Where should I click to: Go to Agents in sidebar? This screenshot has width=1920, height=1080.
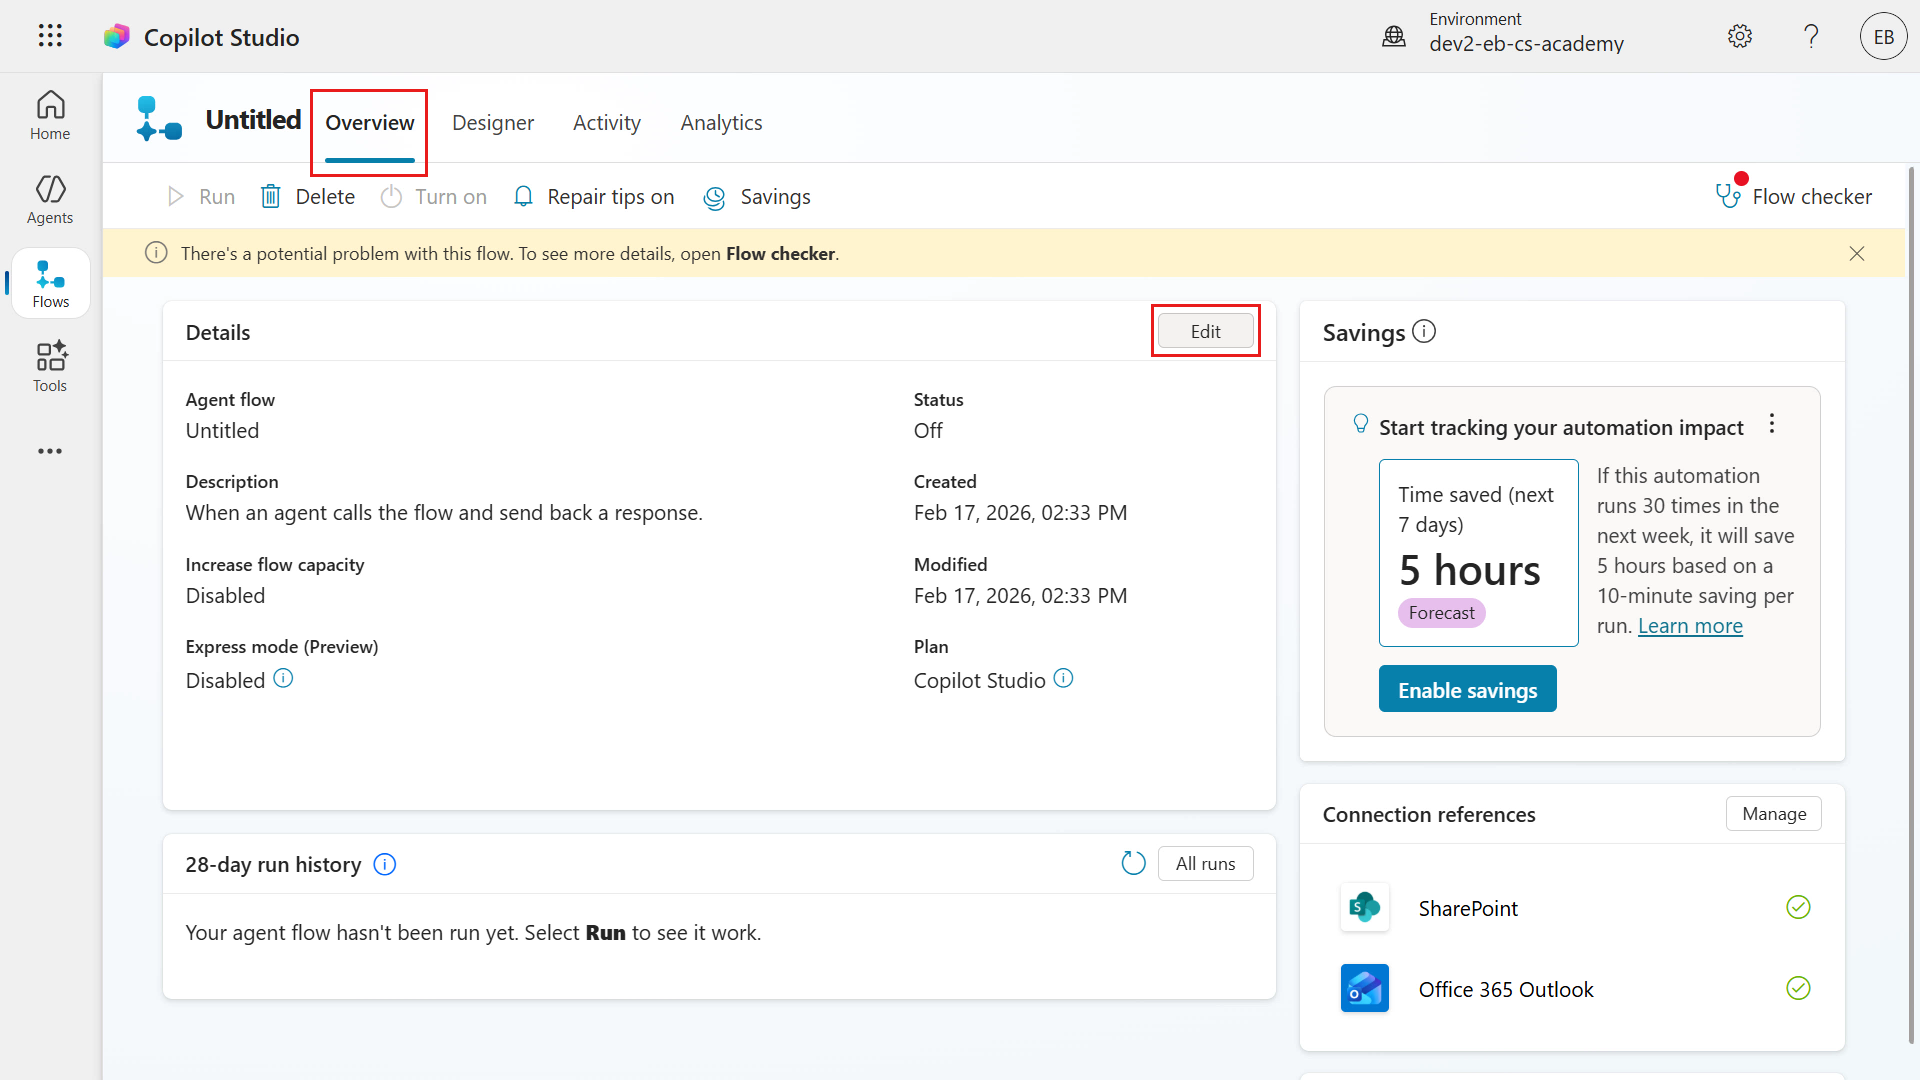coord(50,199)
